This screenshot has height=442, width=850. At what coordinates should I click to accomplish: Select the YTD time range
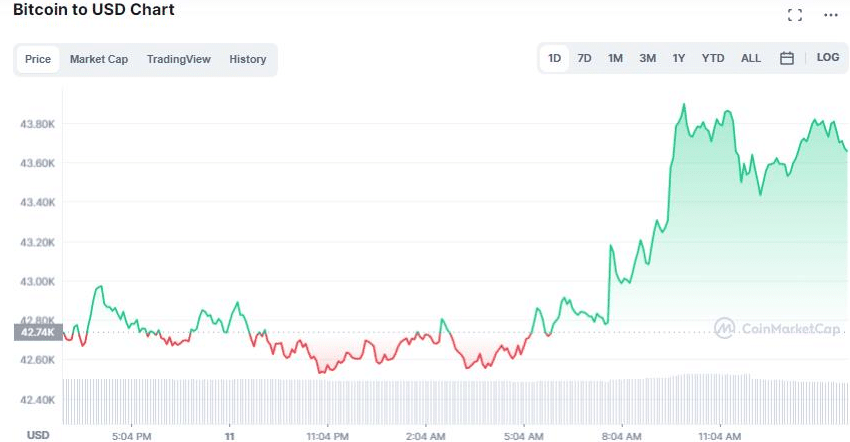point(713,58)
